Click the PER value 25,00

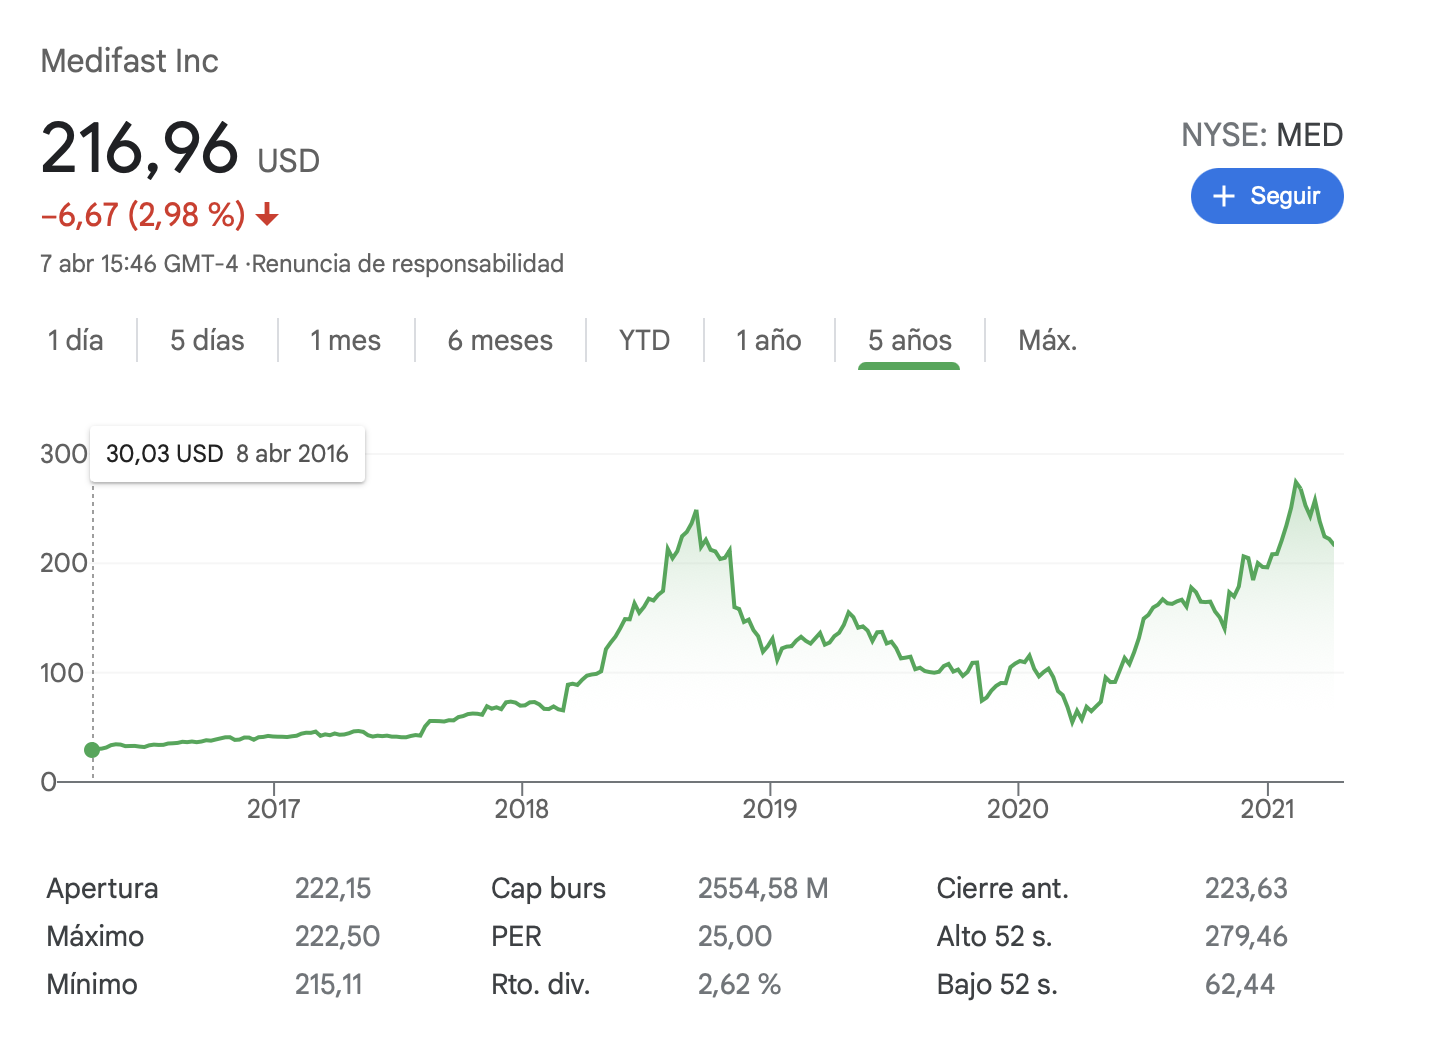(735, 936)
